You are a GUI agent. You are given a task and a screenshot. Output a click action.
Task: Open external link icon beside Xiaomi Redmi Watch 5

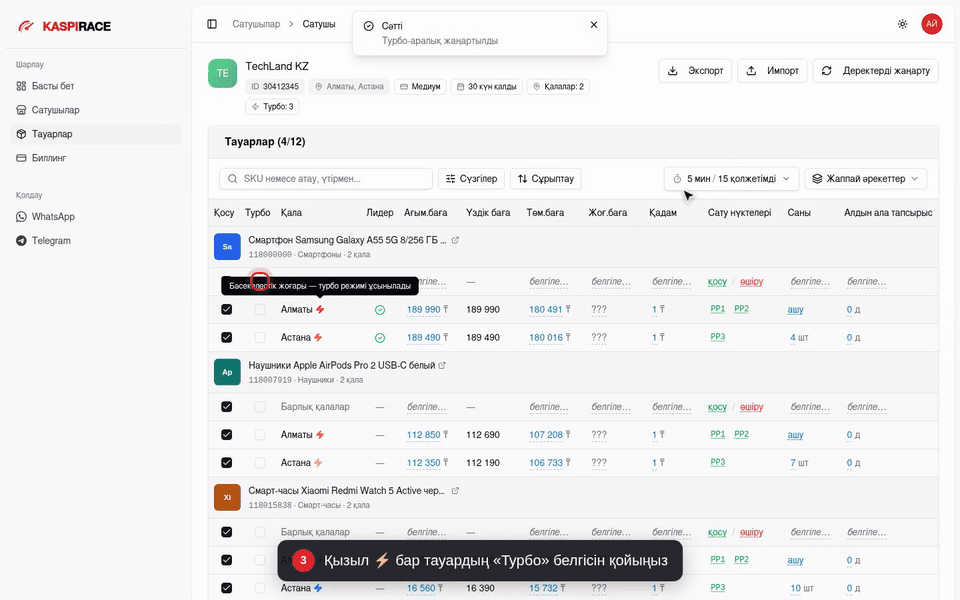(x=455, y=491)
